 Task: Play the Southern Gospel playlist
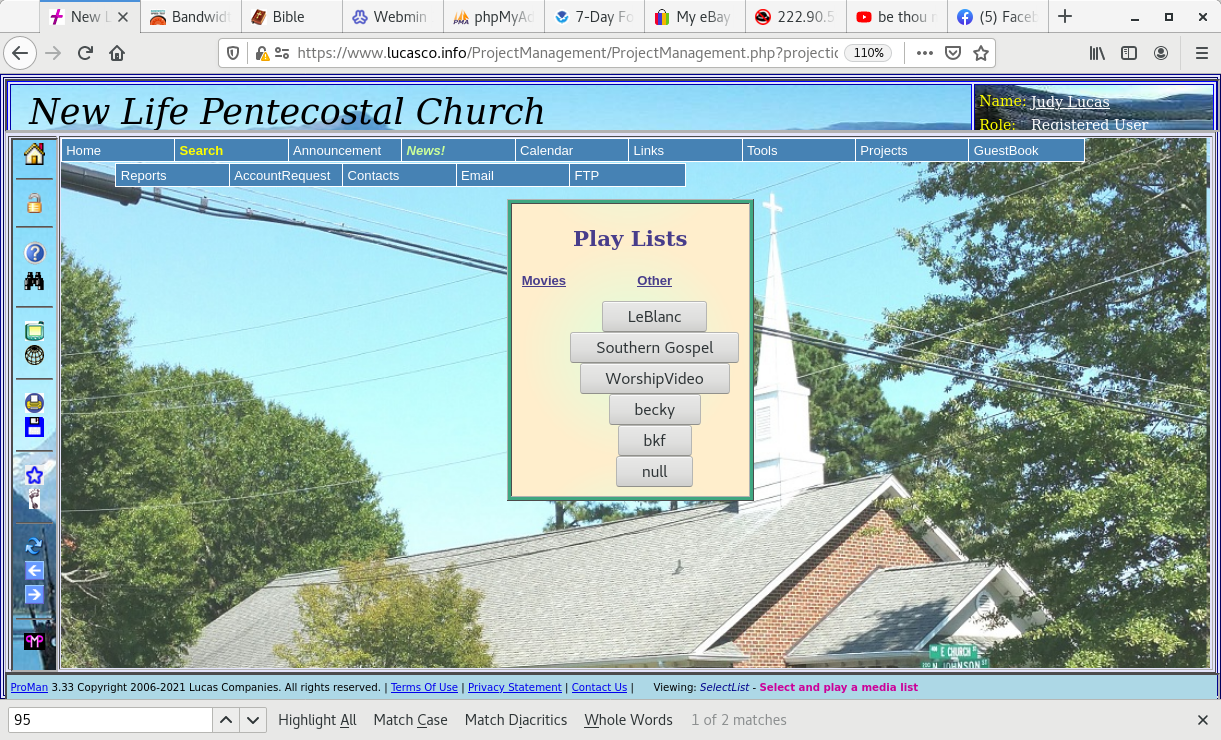(654, 348)
